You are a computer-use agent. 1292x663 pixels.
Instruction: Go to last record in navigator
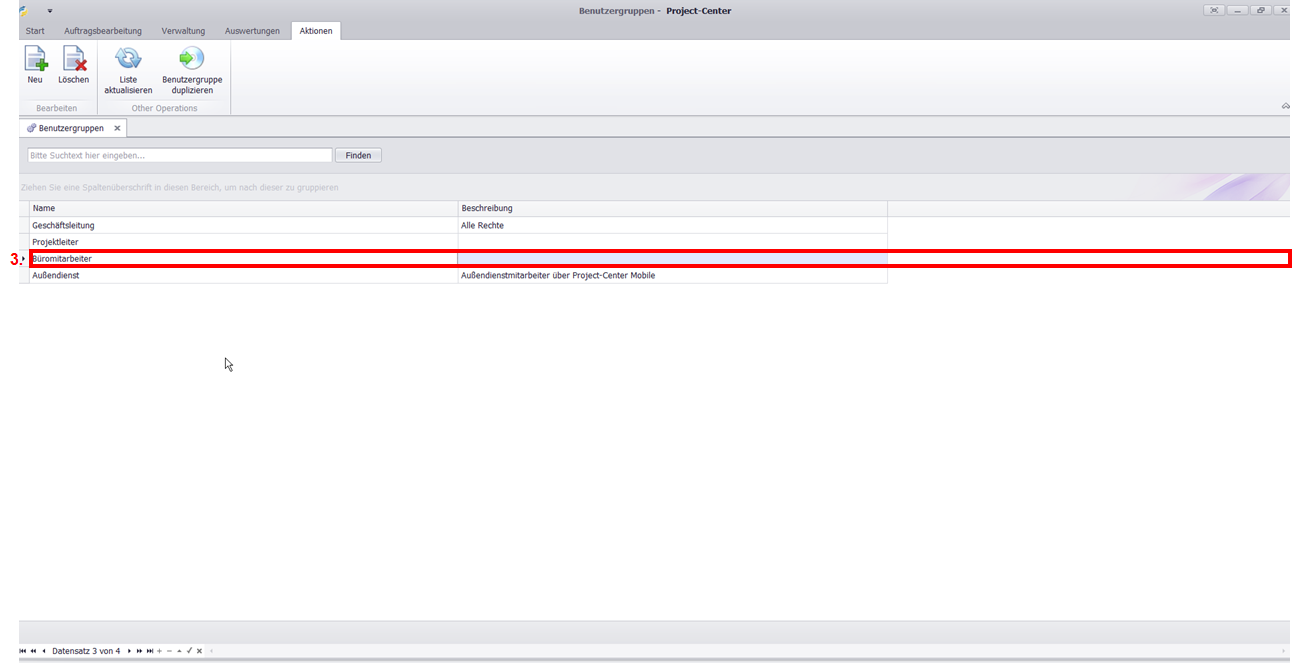pyautogui.click(x=150, y=651)
